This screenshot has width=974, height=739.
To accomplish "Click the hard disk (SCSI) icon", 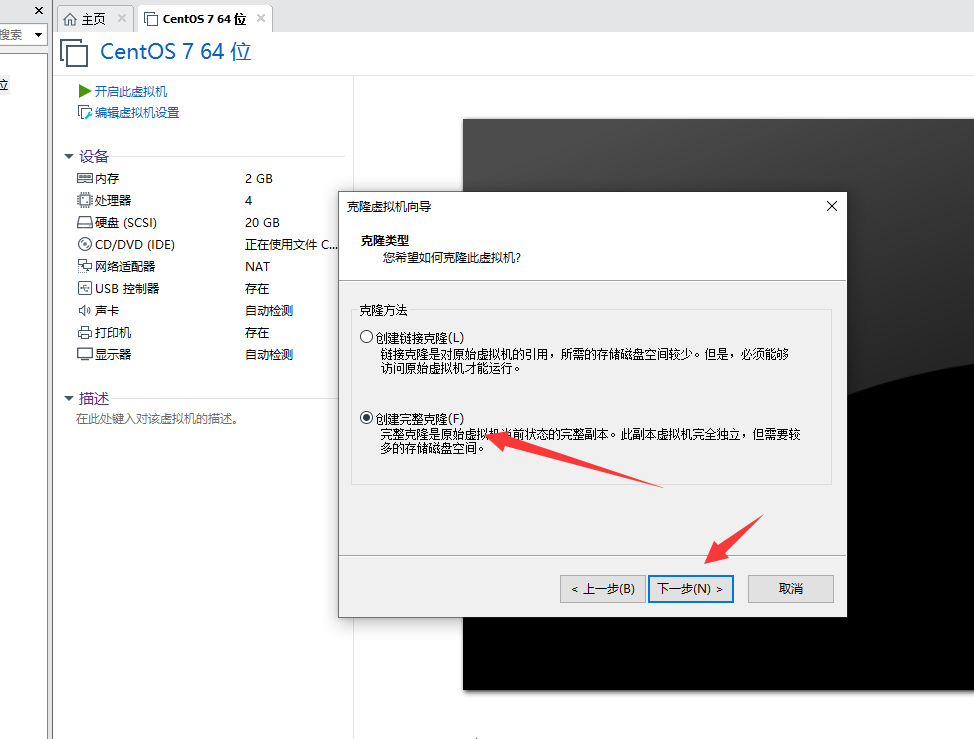I will (84, 222).
